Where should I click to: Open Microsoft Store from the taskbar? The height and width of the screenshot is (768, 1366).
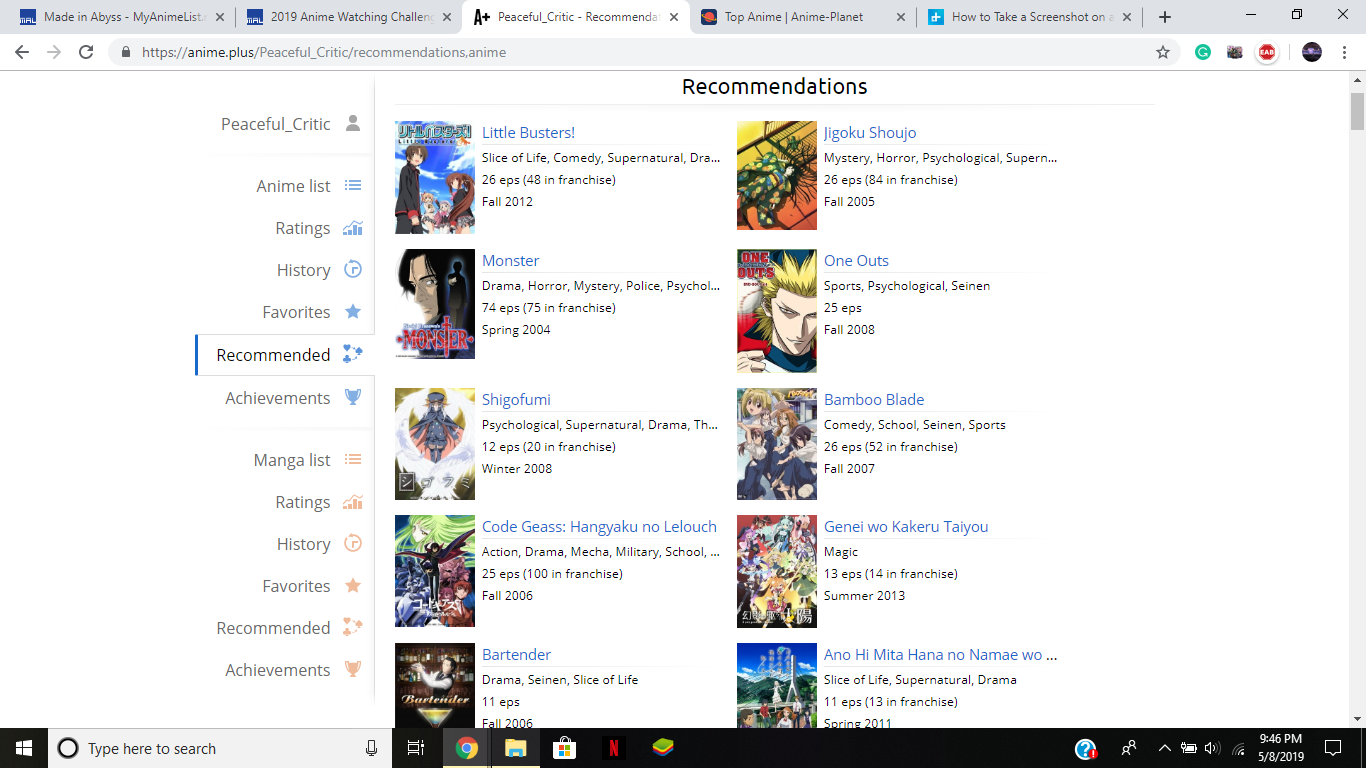pos(564,748)
